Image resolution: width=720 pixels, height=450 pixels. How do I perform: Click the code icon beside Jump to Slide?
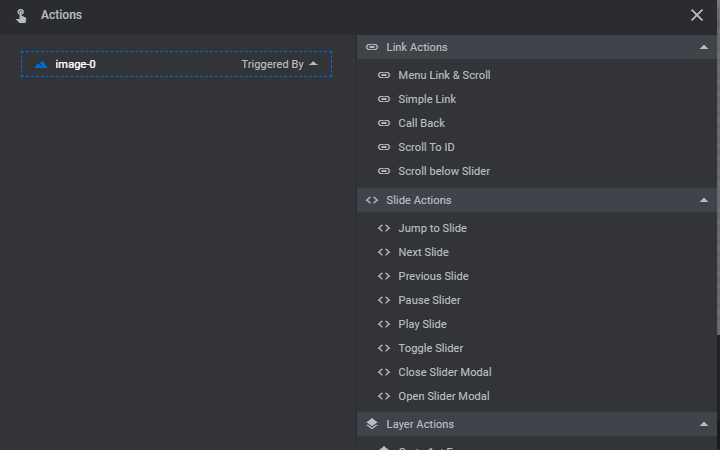(x=384, y=228)
